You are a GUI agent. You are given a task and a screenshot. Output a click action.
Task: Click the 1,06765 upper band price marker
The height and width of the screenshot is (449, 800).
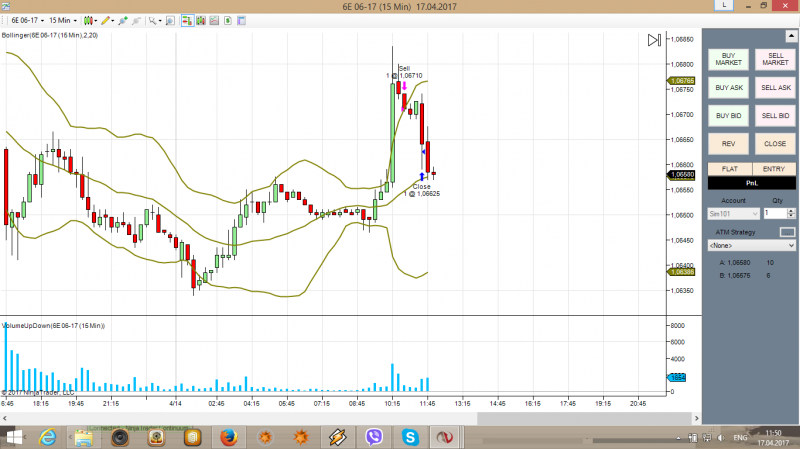point(681,81)
